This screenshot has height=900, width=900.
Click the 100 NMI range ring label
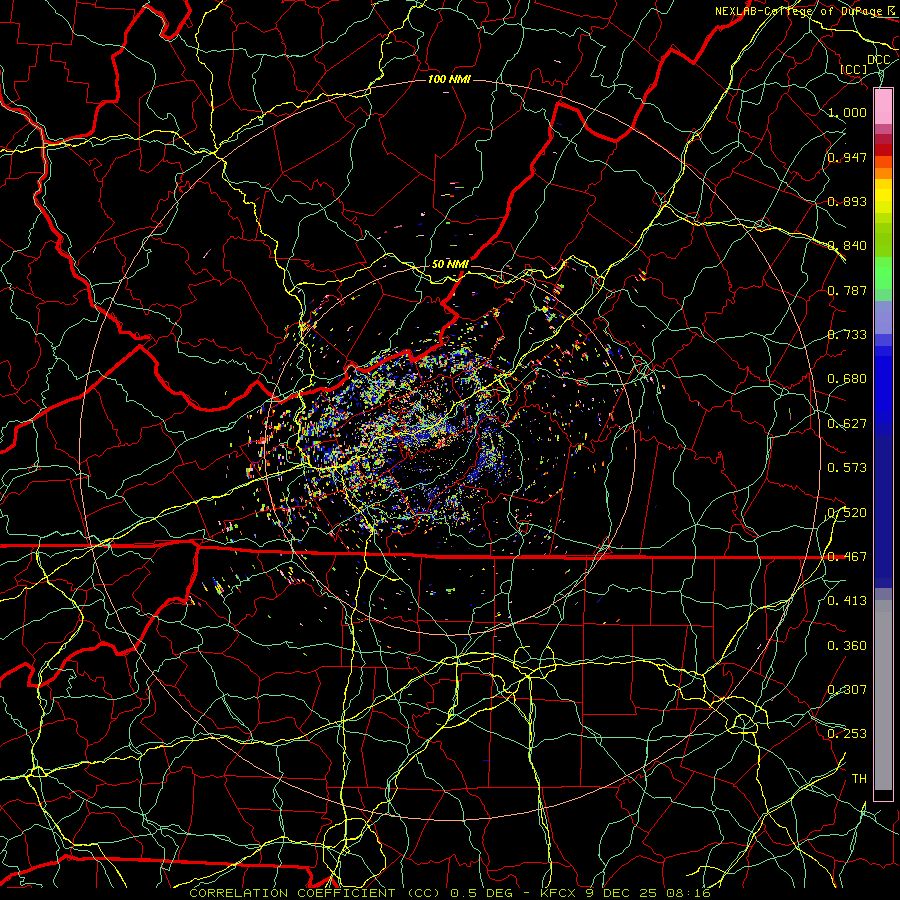pos(449,79)
